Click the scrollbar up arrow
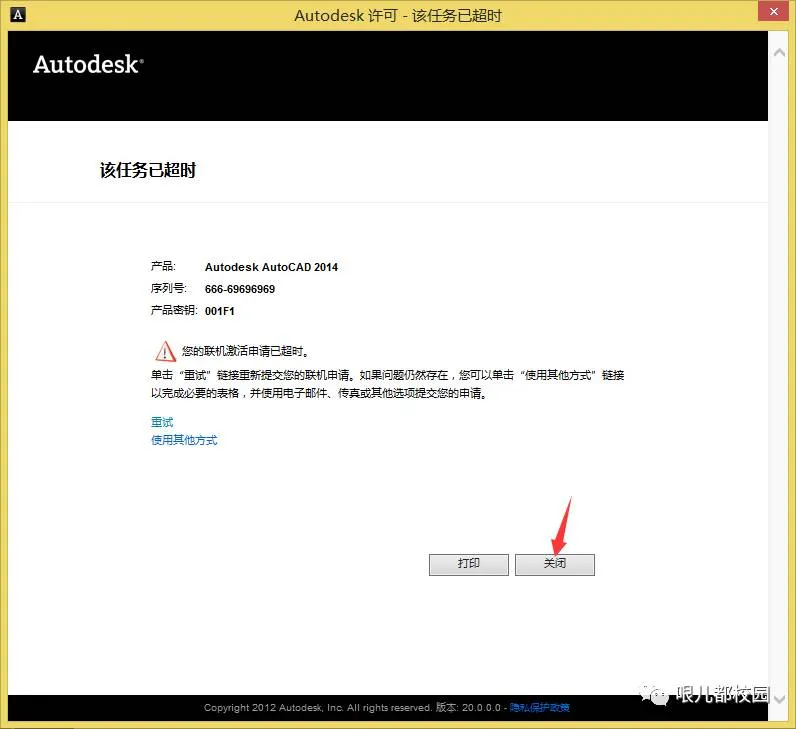 click(x=779, y=52)
